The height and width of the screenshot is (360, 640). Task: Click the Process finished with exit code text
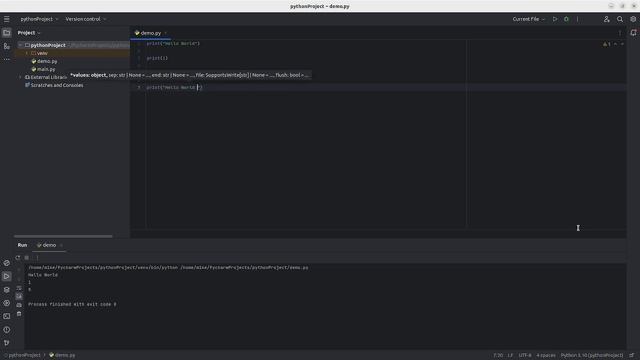[72, 304]
